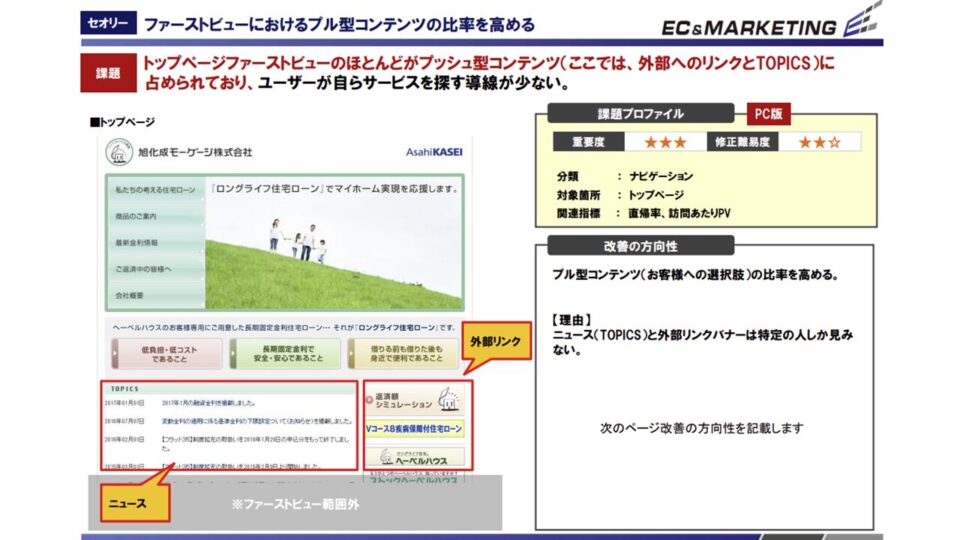This screenshot has width=960, height=540.
Task: Click the 2017年01月 topic date
Action: point(124,403)
